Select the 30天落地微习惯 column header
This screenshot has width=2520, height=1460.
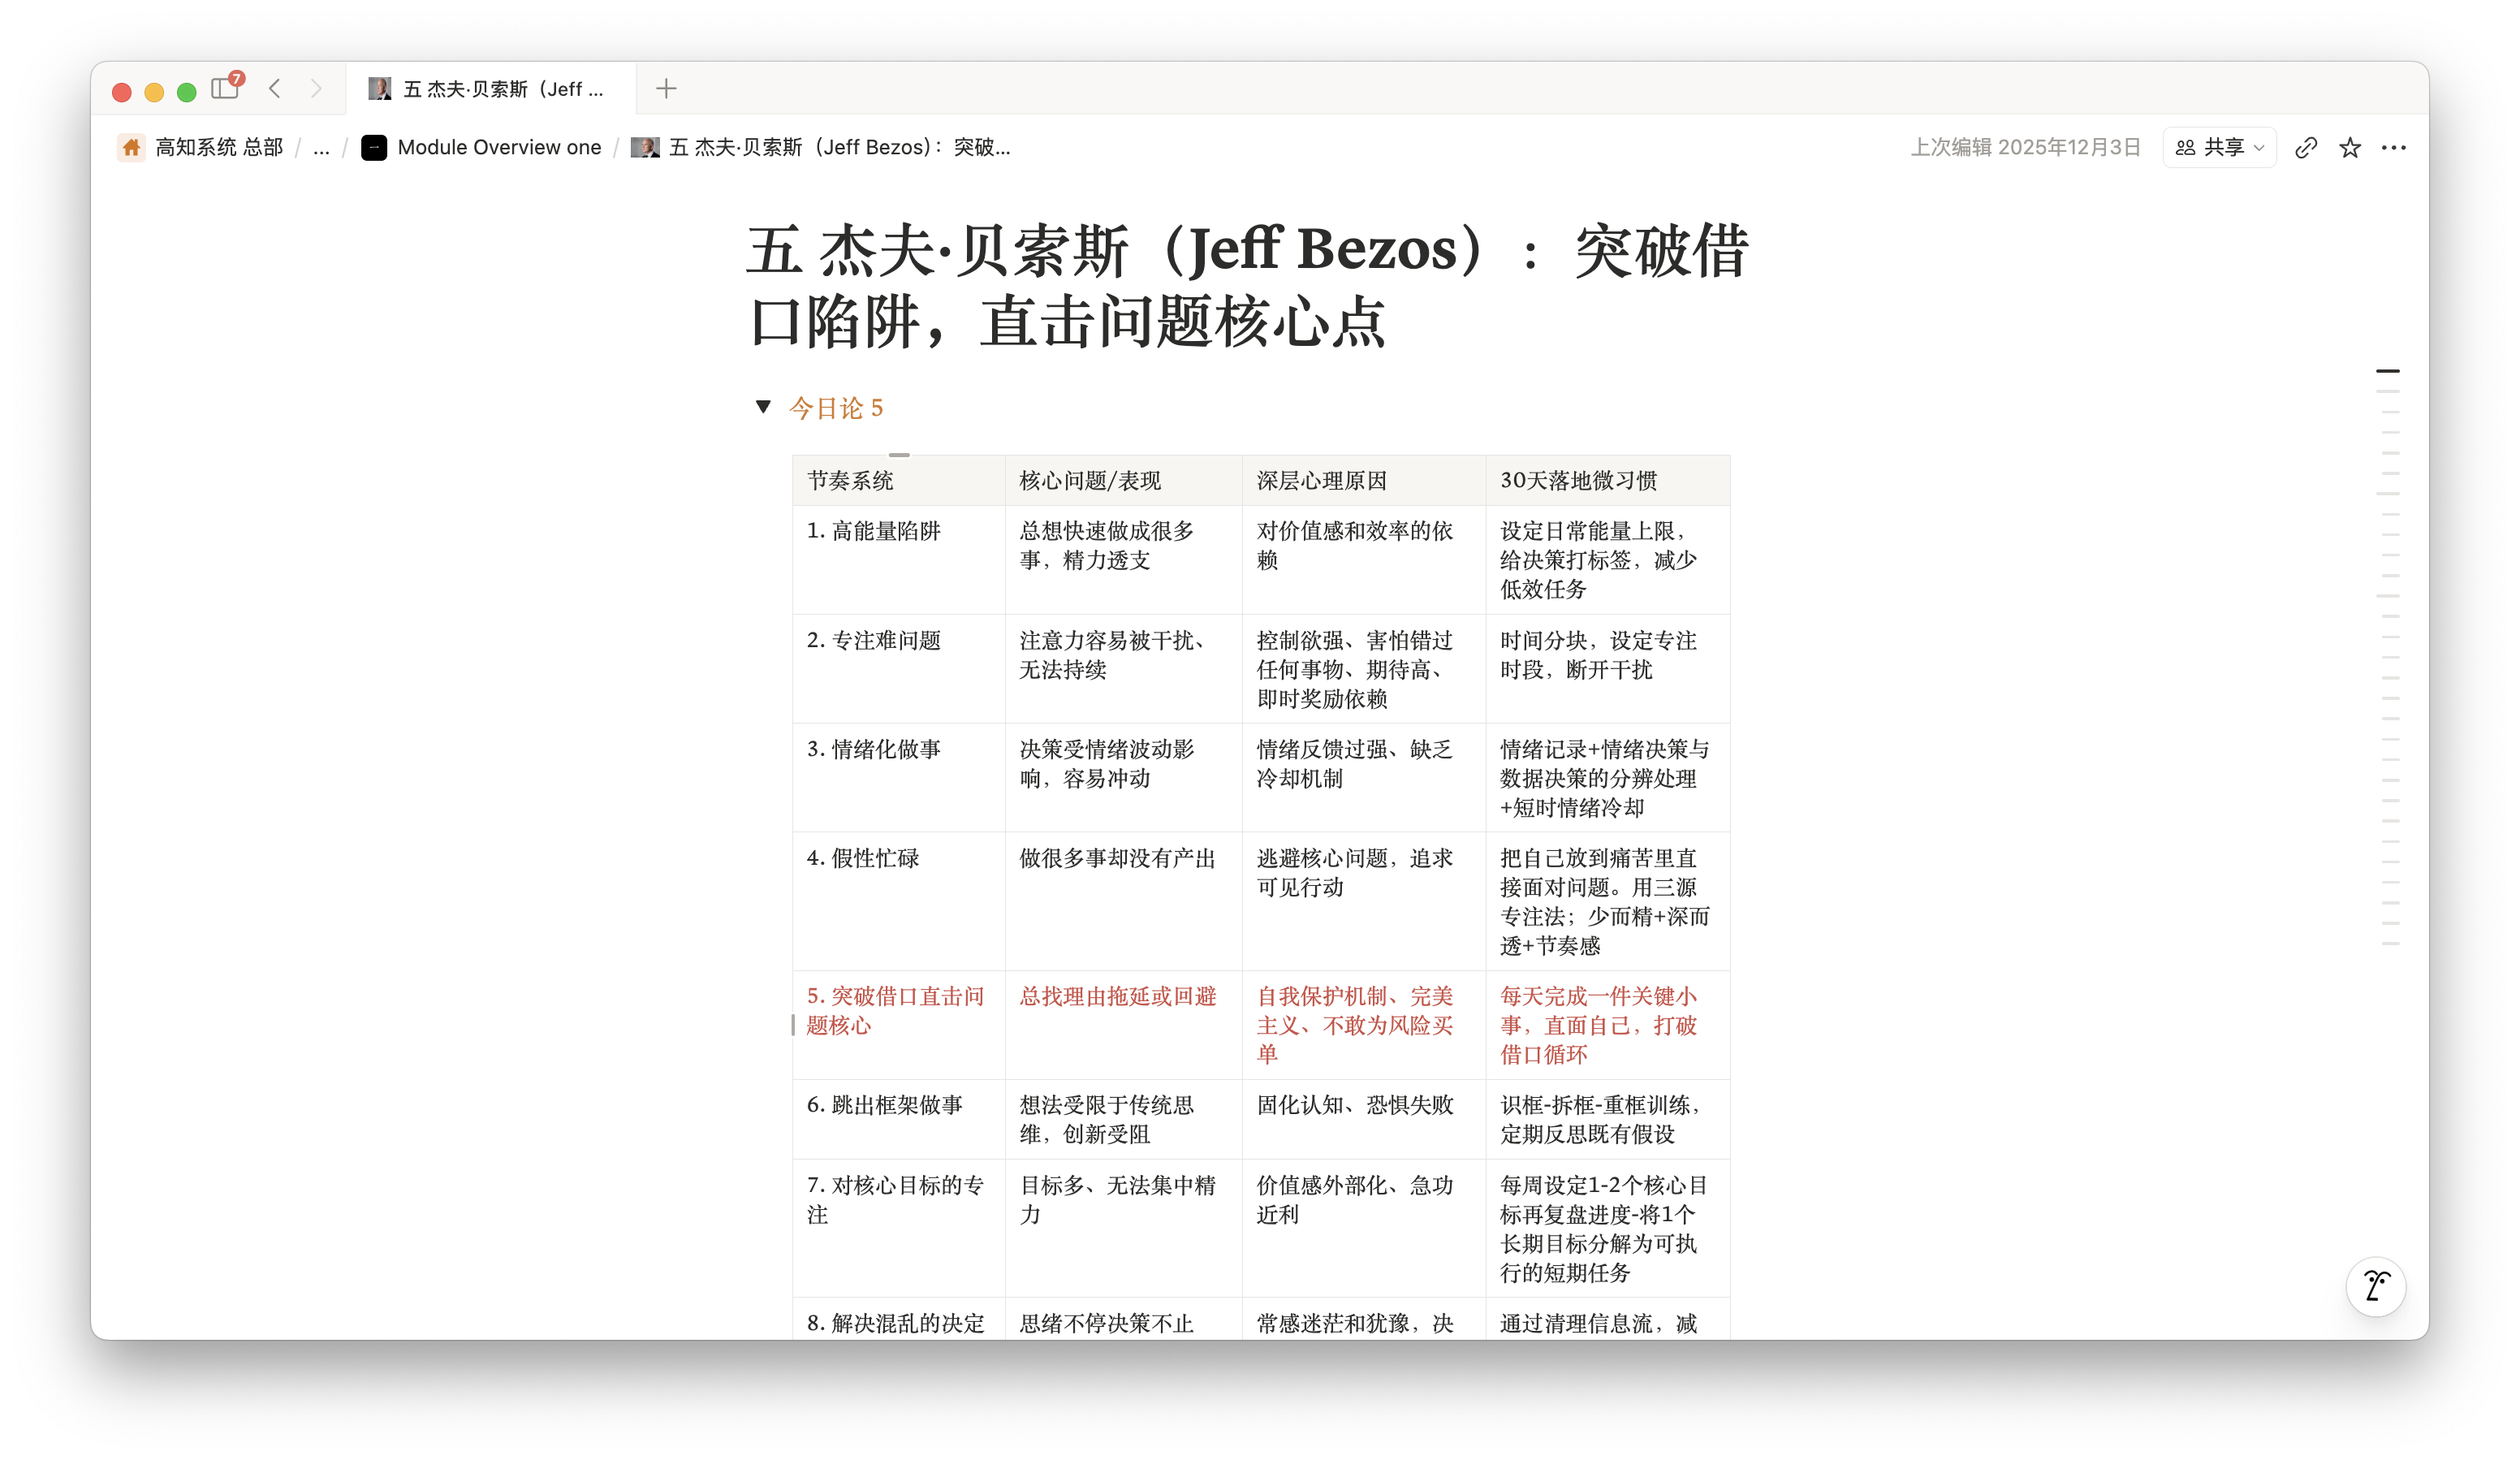click(x=1608, y=480)
